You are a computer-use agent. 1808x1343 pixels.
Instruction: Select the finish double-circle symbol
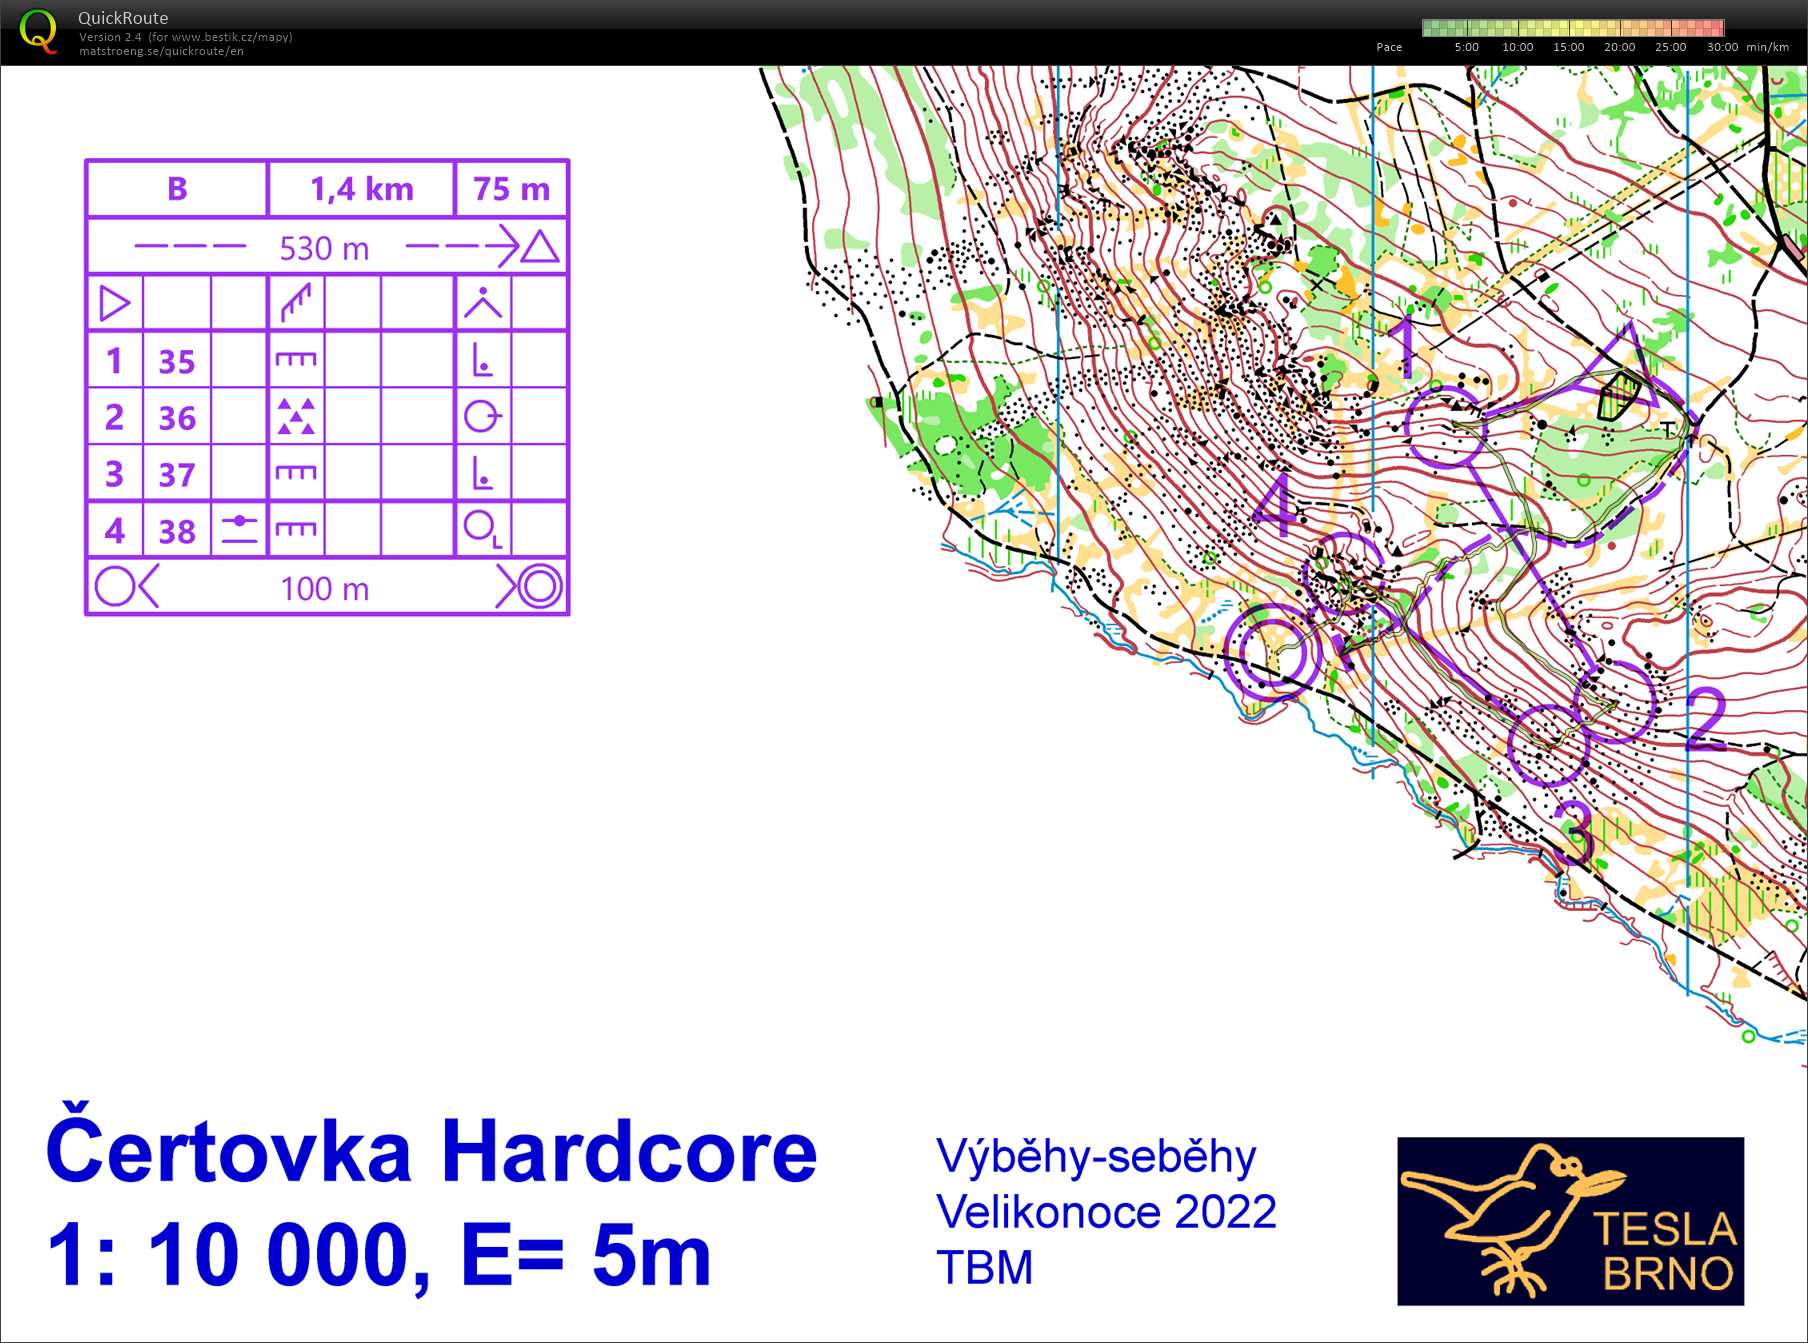pyautogui.click(x=538, y=589)
